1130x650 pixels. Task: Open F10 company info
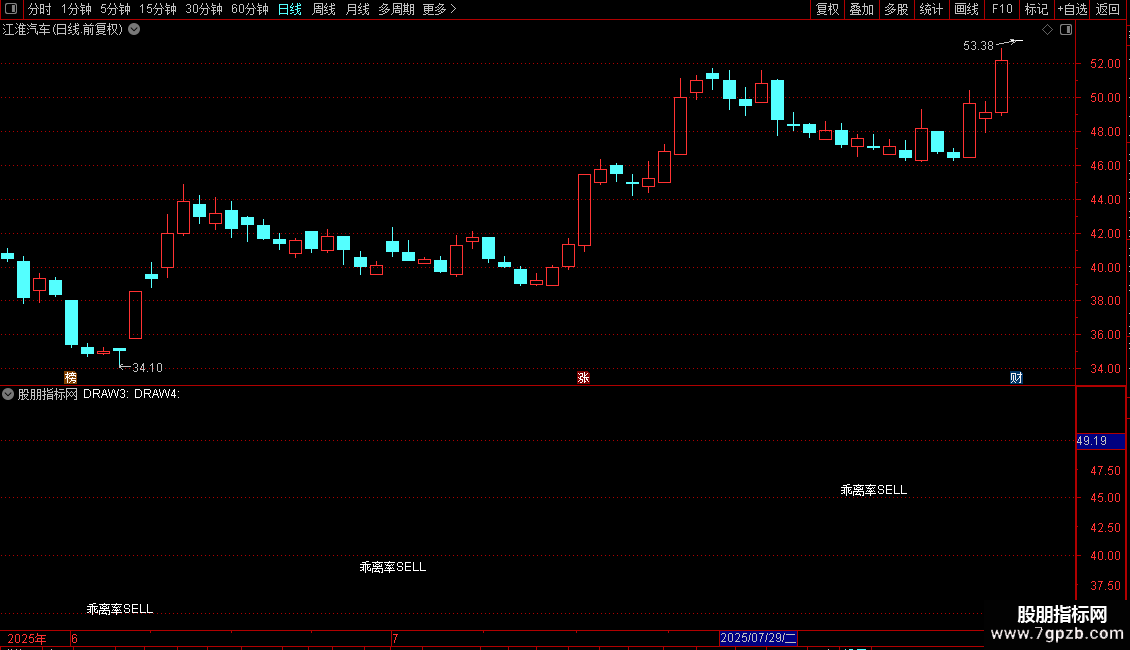coord(1002,9)
